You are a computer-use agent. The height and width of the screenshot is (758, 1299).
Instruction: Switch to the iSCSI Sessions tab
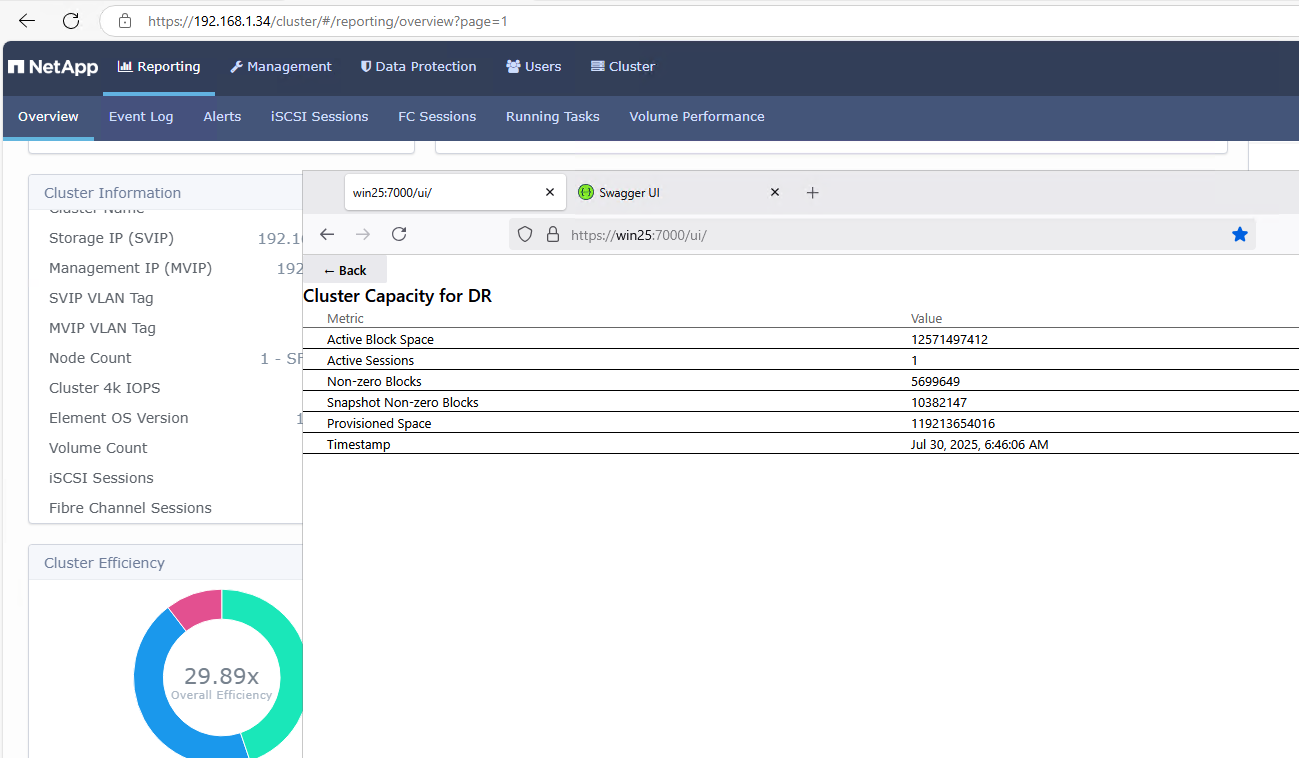[x=320, y=117]
